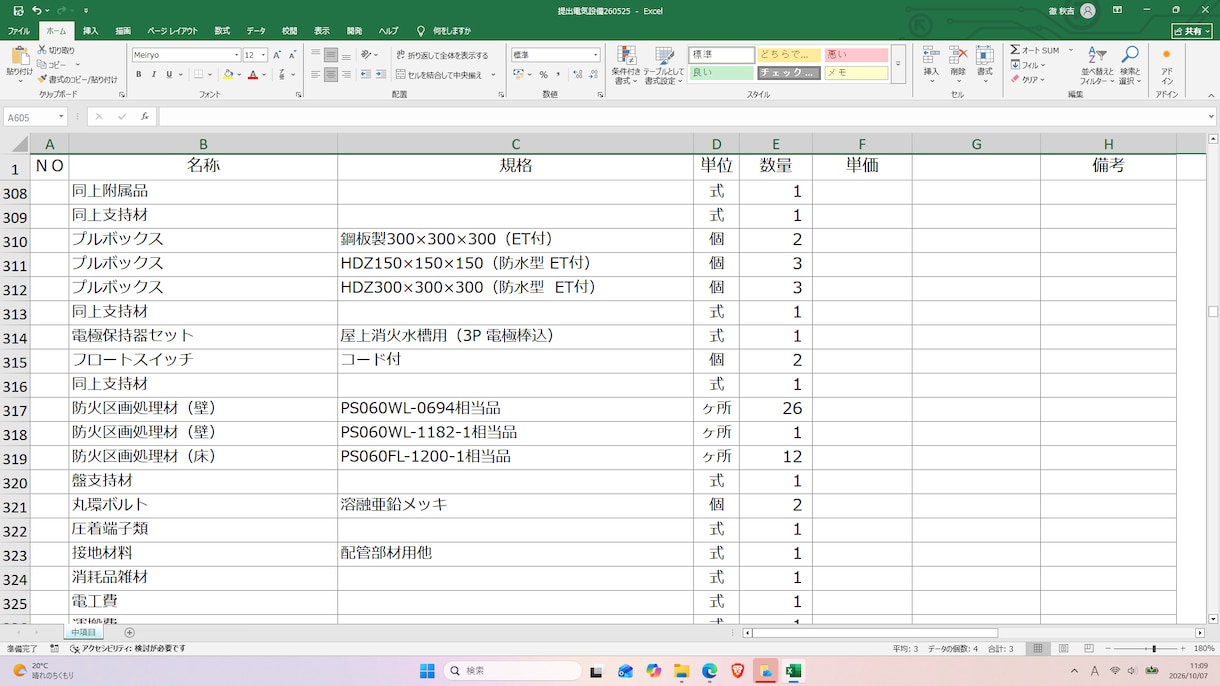Screen dimensions: 1220x686
Task: Increase font size with the larger A icon
Action: (278, 55)
